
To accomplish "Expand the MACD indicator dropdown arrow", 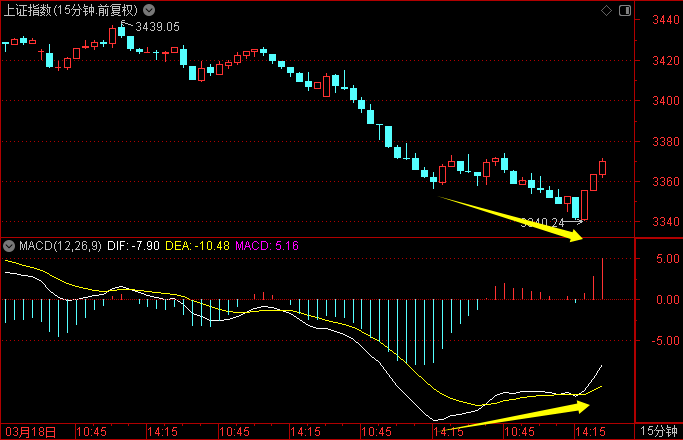I will pos(7,245).
